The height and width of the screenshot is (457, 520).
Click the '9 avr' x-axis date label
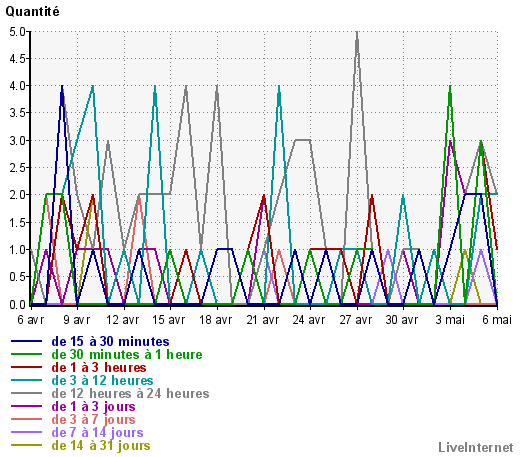[x=77, y=320]
